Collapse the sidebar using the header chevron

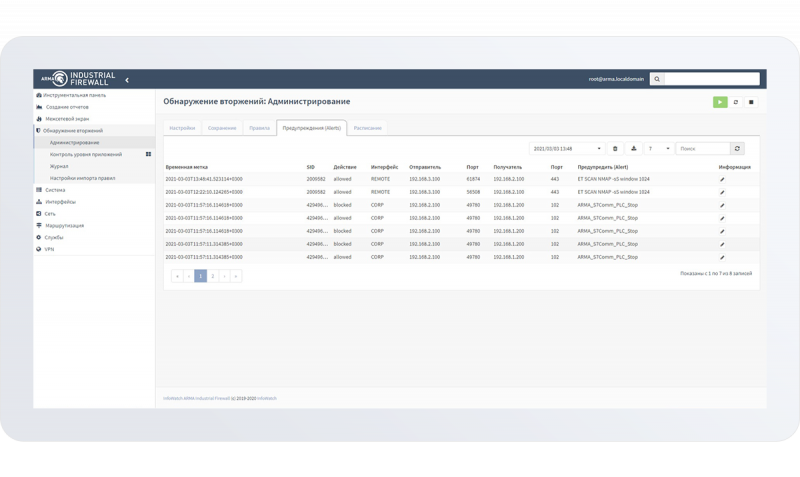[127, 79]
